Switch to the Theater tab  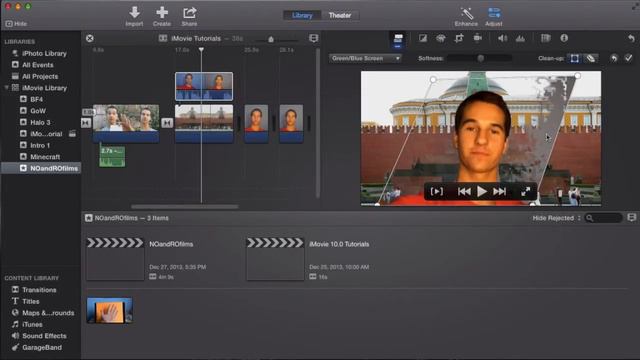pos(340,16)
